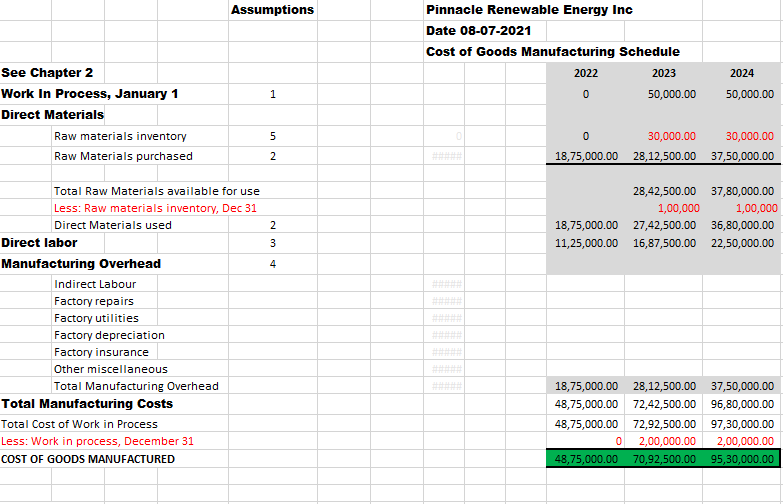This screenshot has height=504, width=783.
Task: Click the Factory insurance label
Action: click(x=101, y=352)
